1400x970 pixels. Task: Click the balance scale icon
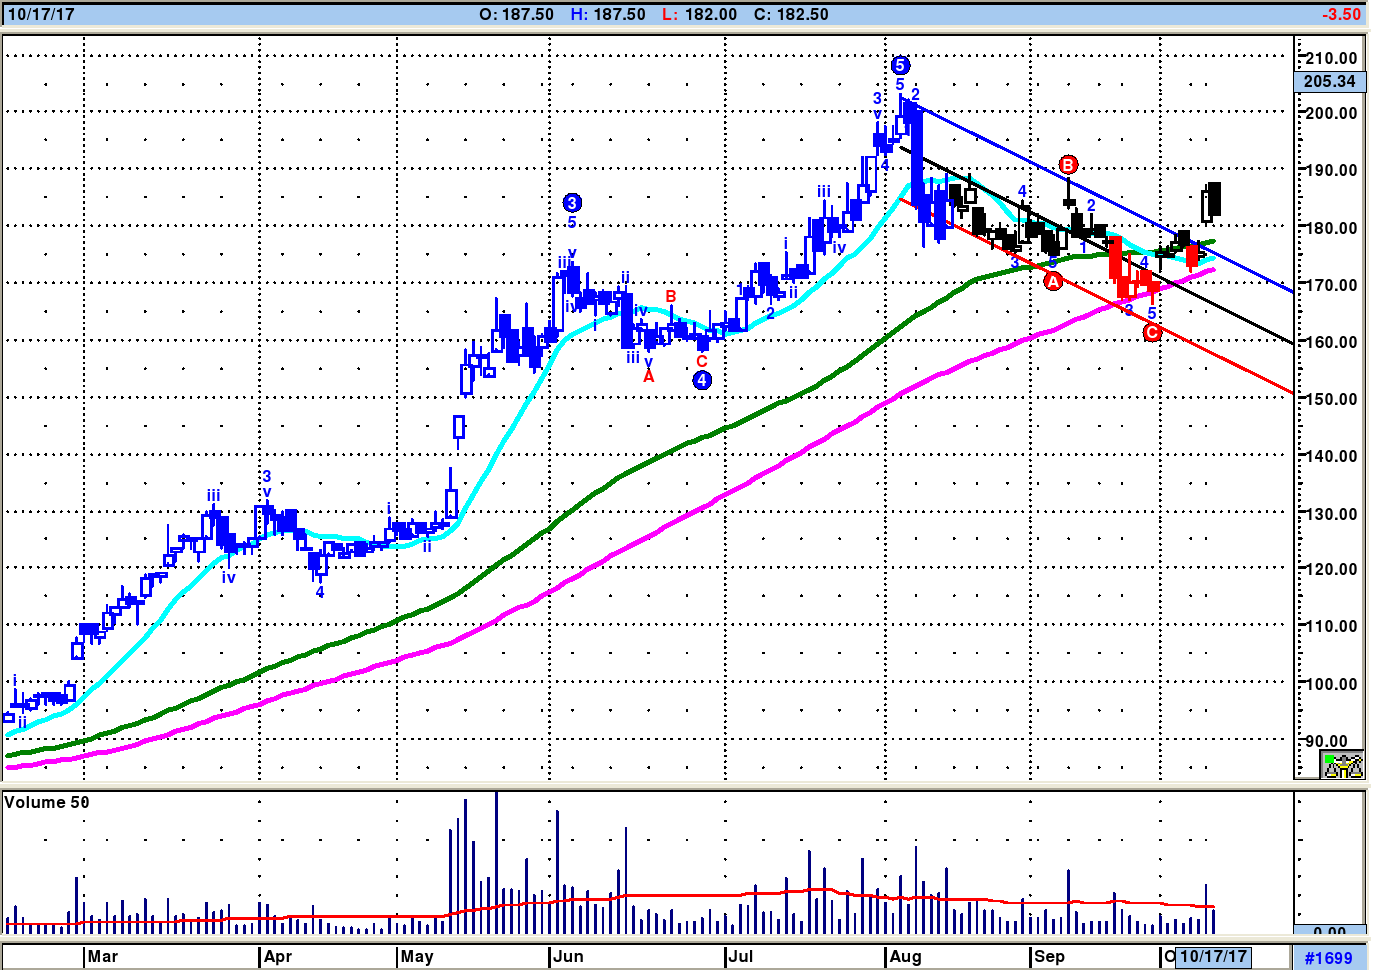click(1342, 766)
